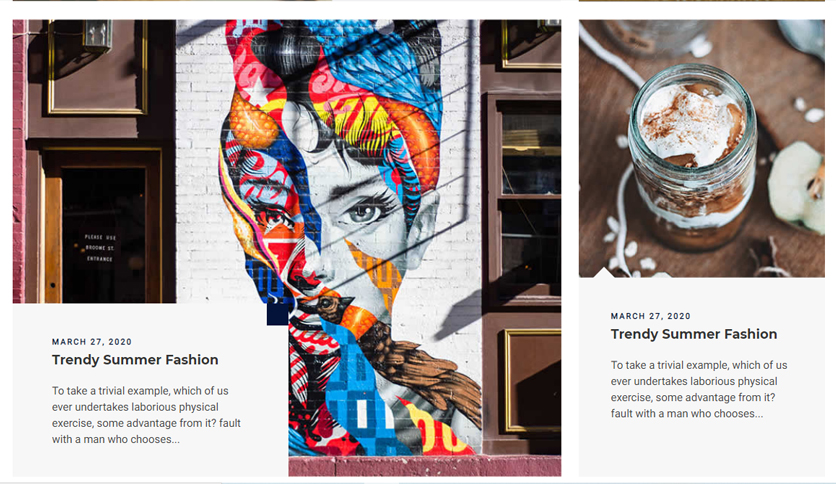Click the pink curb beneath the mural
The image size is (836, 484).
[425, 466]
